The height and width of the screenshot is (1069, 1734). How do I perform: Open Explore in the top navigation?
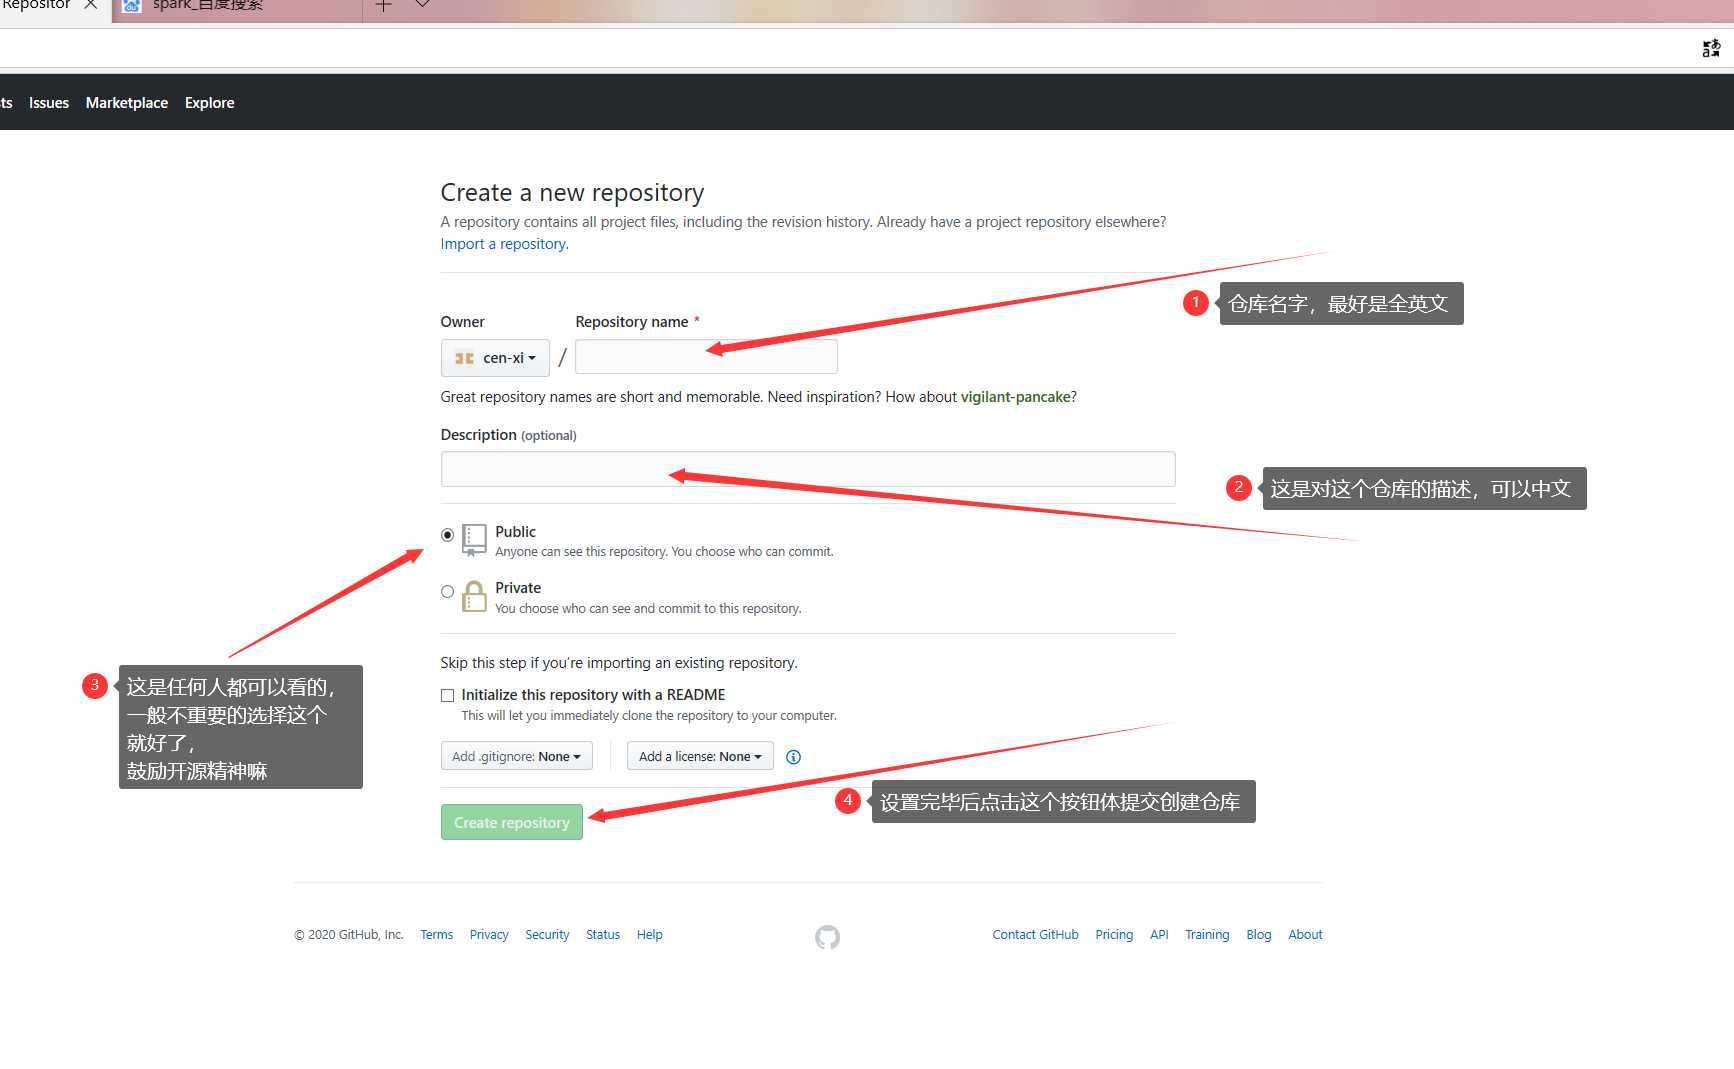tap(210, 103)
